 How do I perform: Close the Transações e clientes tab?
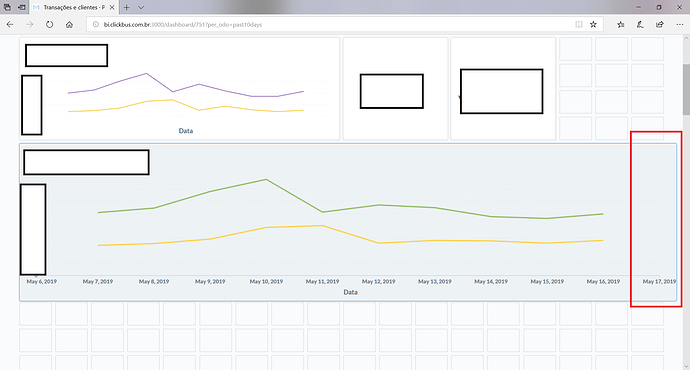pos(112,7)
